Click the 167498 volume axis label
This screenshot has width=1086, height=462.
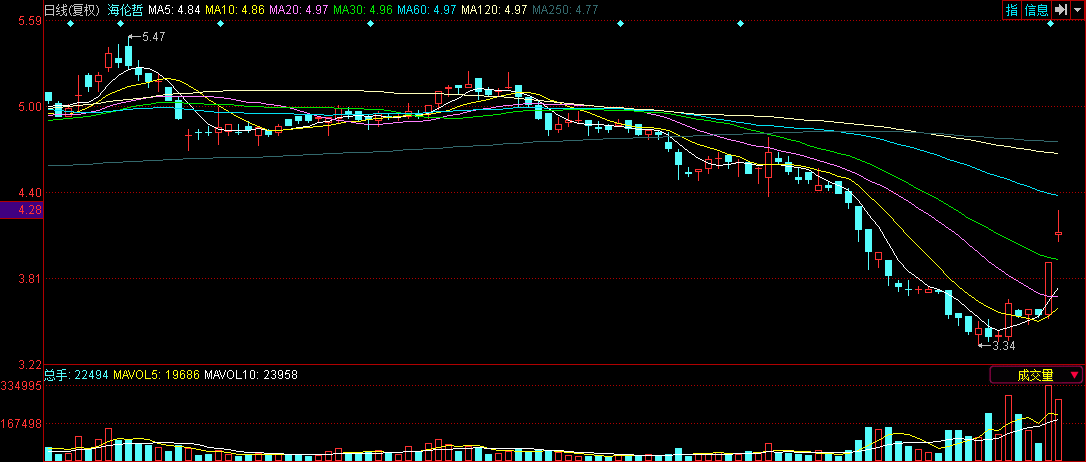[x=21, y=423]
